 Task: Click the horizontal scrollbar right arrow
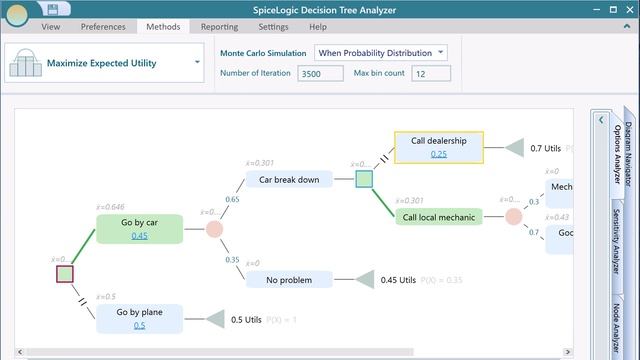(568, 352)
